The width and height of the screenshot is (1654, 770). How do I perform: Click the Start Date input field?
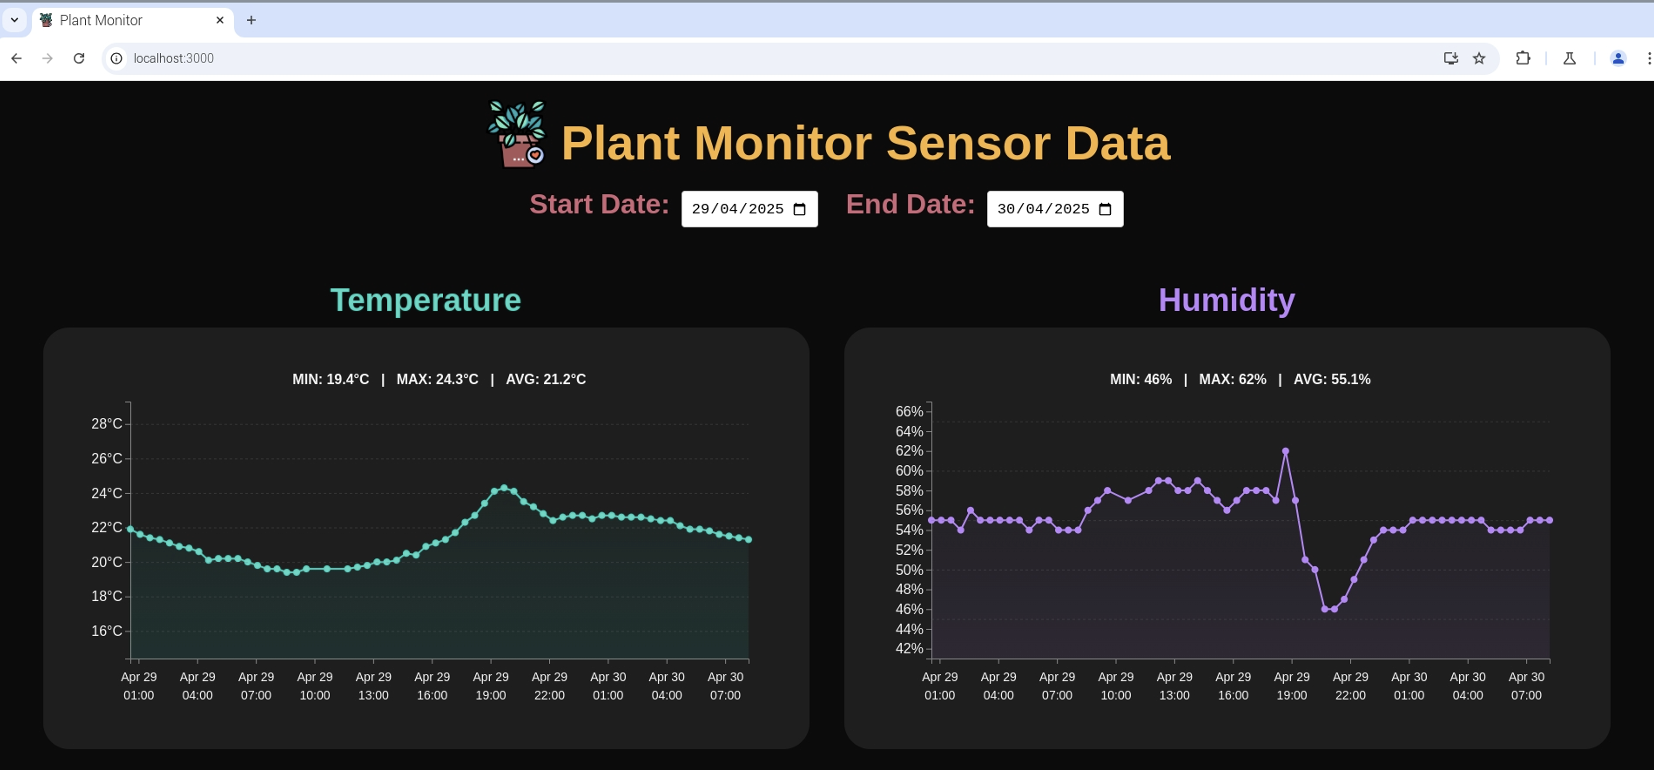point(738,209)
